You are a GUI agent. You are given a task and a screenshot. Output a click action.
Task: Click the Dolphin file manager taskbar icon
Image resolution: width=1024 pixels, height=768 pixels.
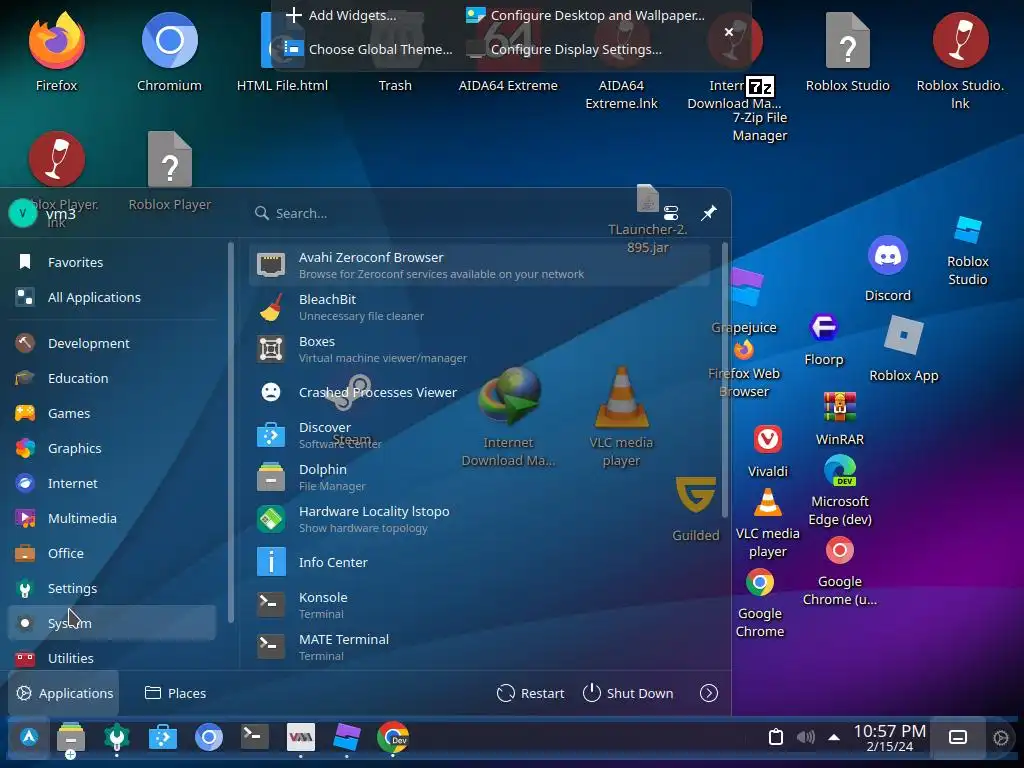tap(71, 738)
